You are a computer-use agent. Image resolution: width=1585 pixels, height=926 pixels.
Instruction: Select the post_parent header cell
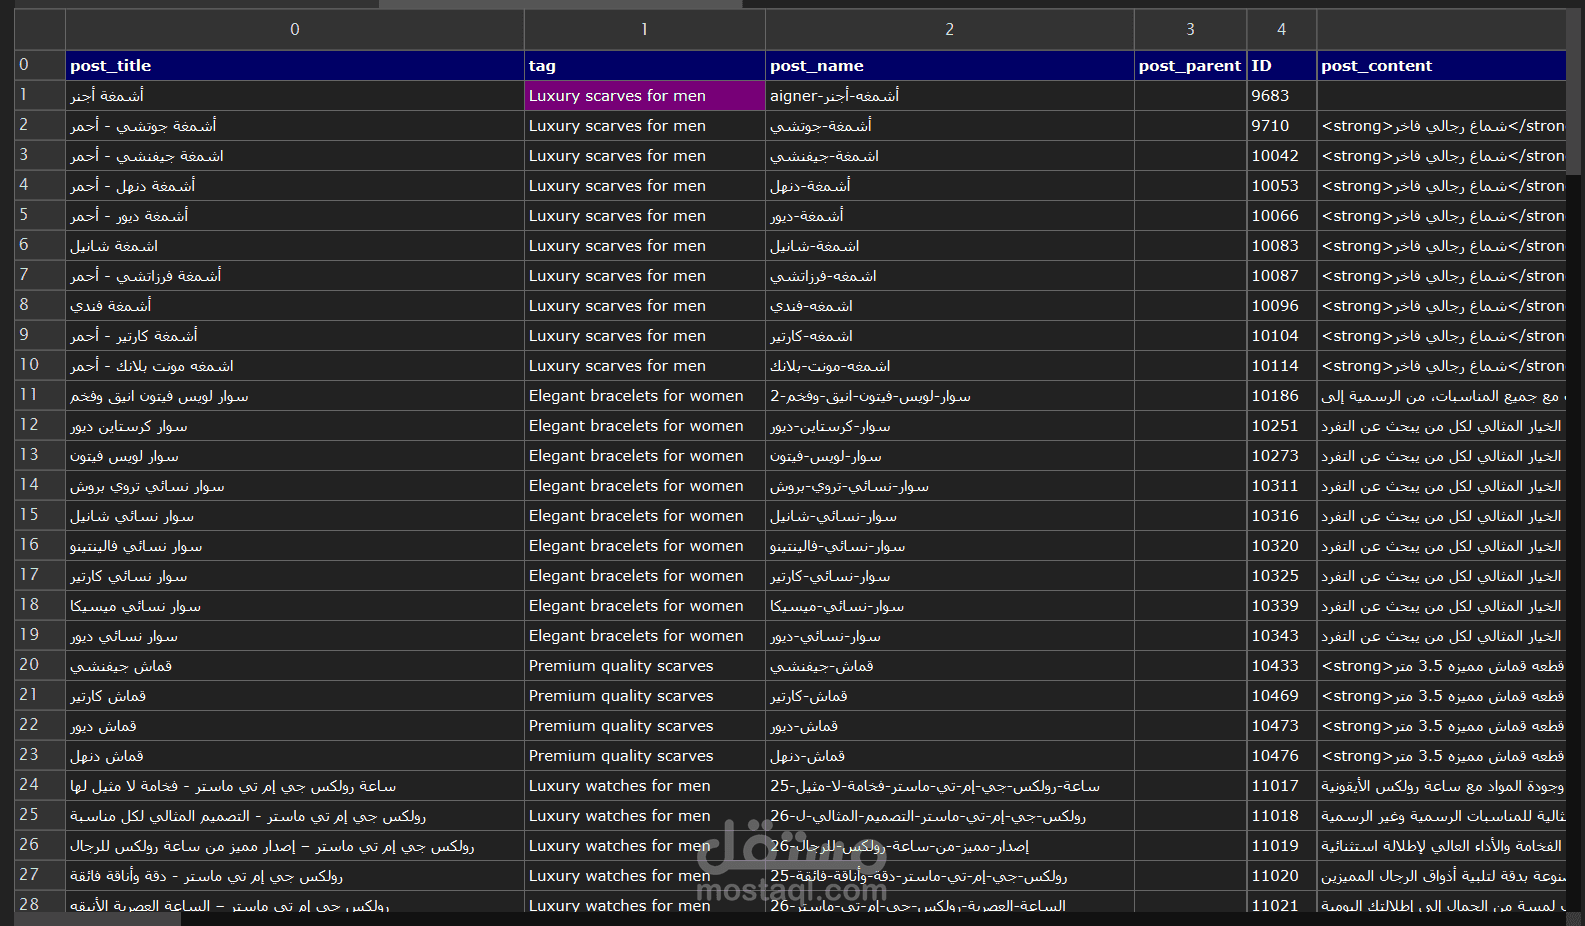[x=1190, y=66]
